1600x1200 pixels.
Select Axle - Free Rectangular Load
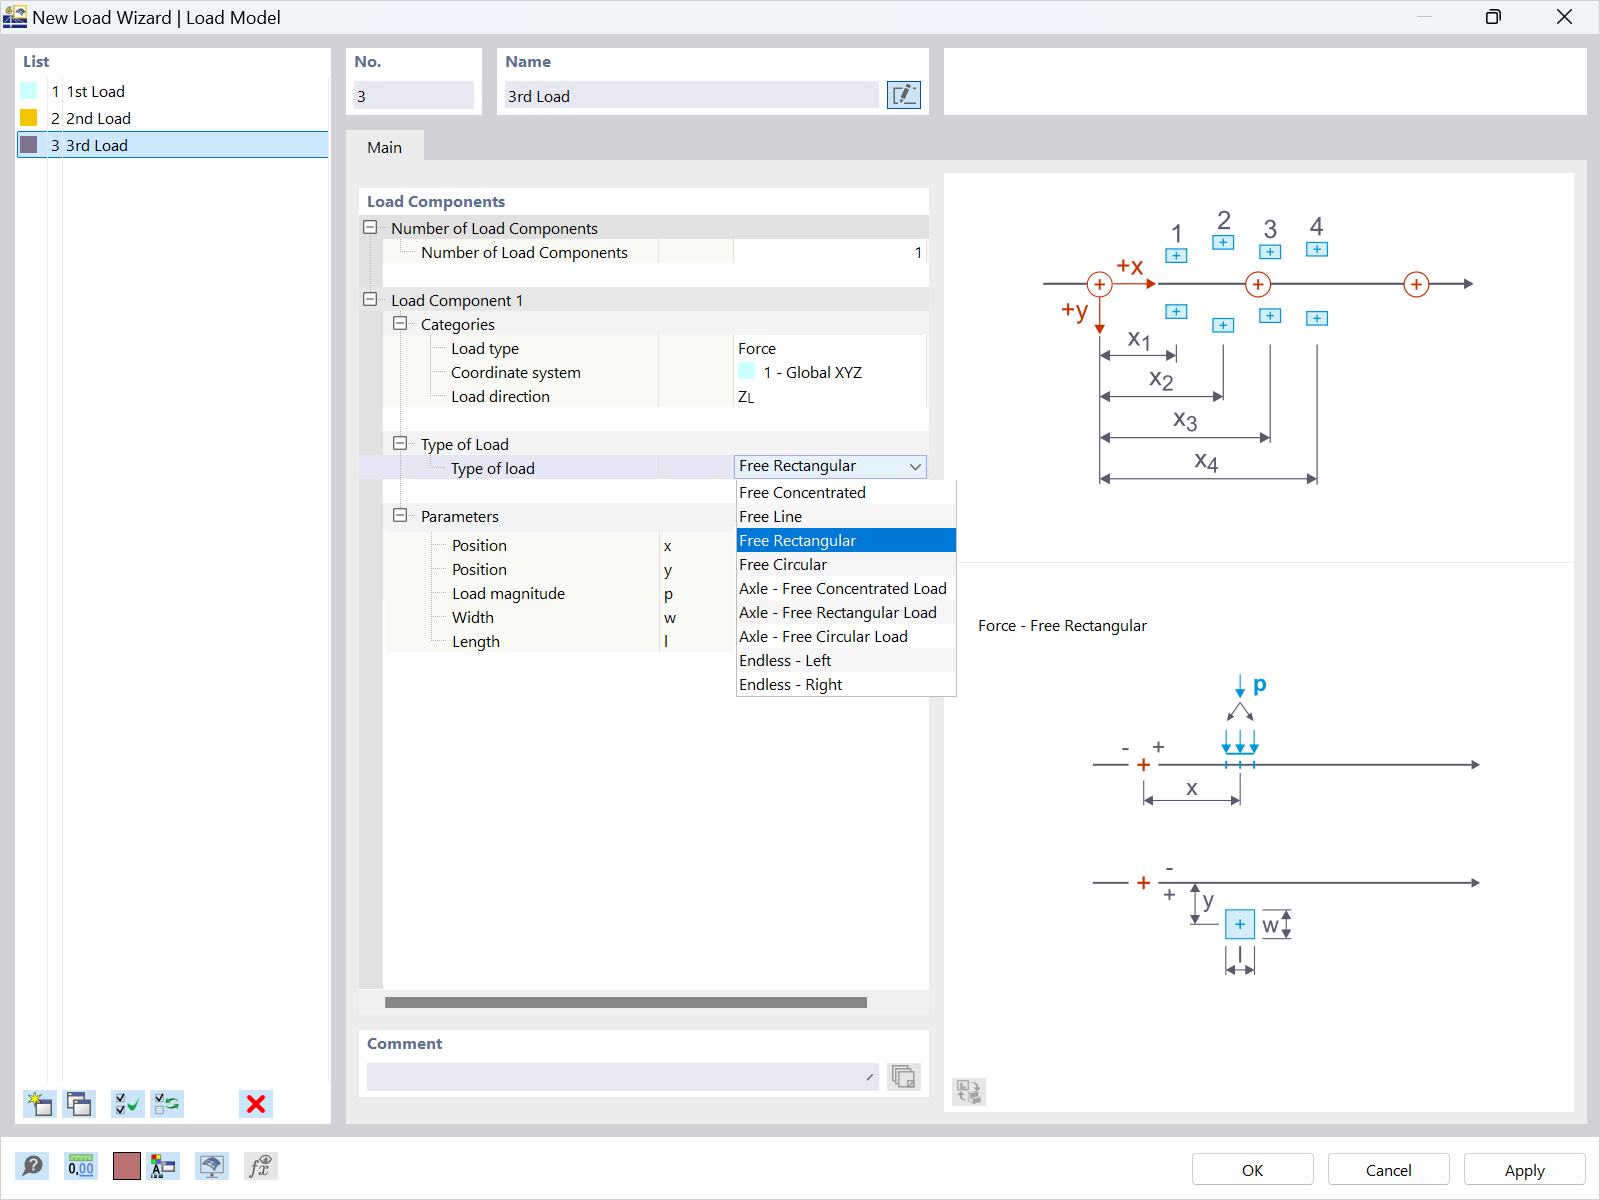click(846, 612)
